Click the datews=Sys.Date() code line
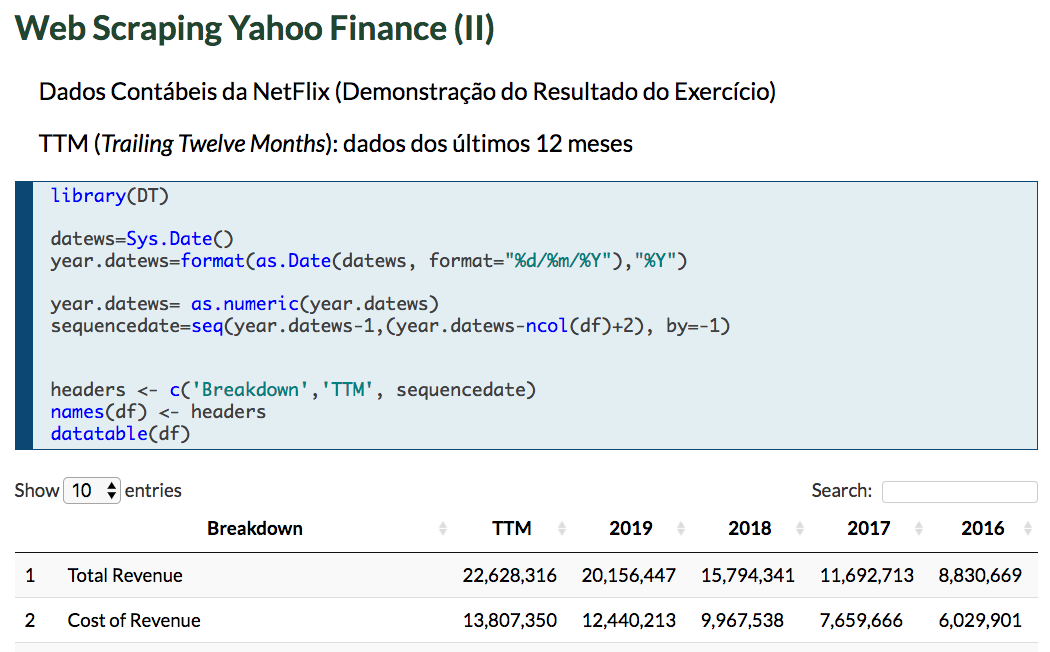Screen dimensions: 1050x652 pos(142,239)
